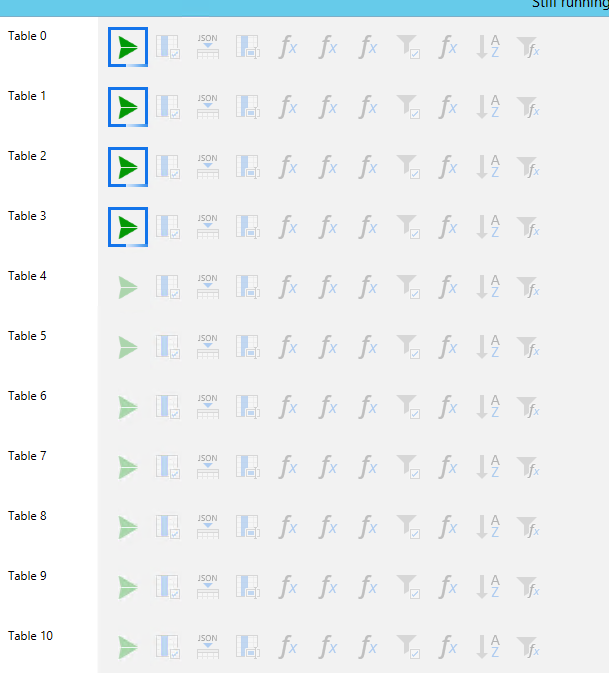Select the first fx formula step in Table 5
Screen dimensions: 609x673
(x=288, y=347)
